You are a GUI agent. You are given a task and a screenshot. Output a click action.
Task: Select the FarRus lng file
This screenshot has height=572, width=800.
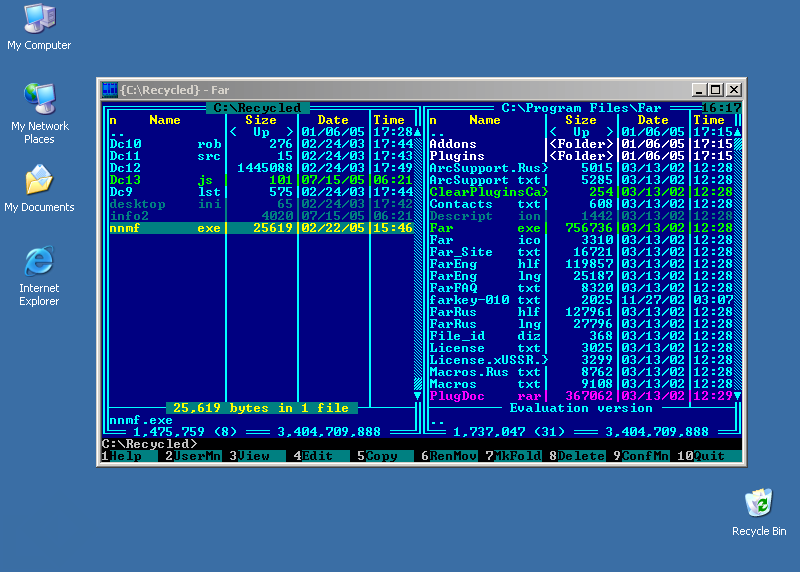point(581,324)
